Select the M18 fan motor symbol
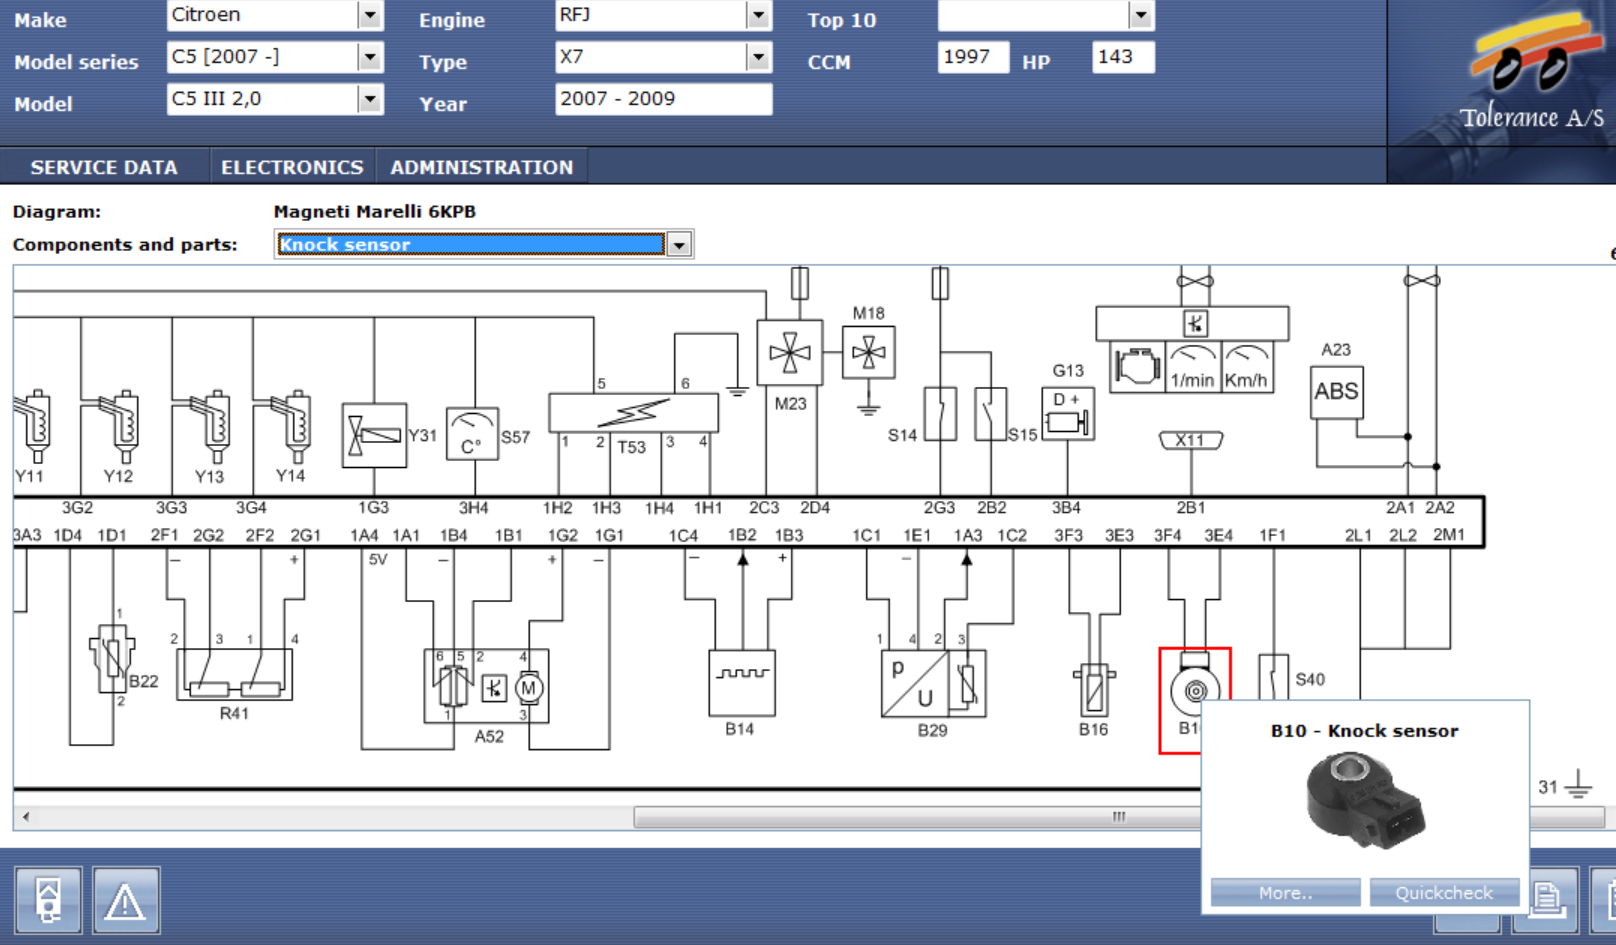 click(x=868, y=352)
